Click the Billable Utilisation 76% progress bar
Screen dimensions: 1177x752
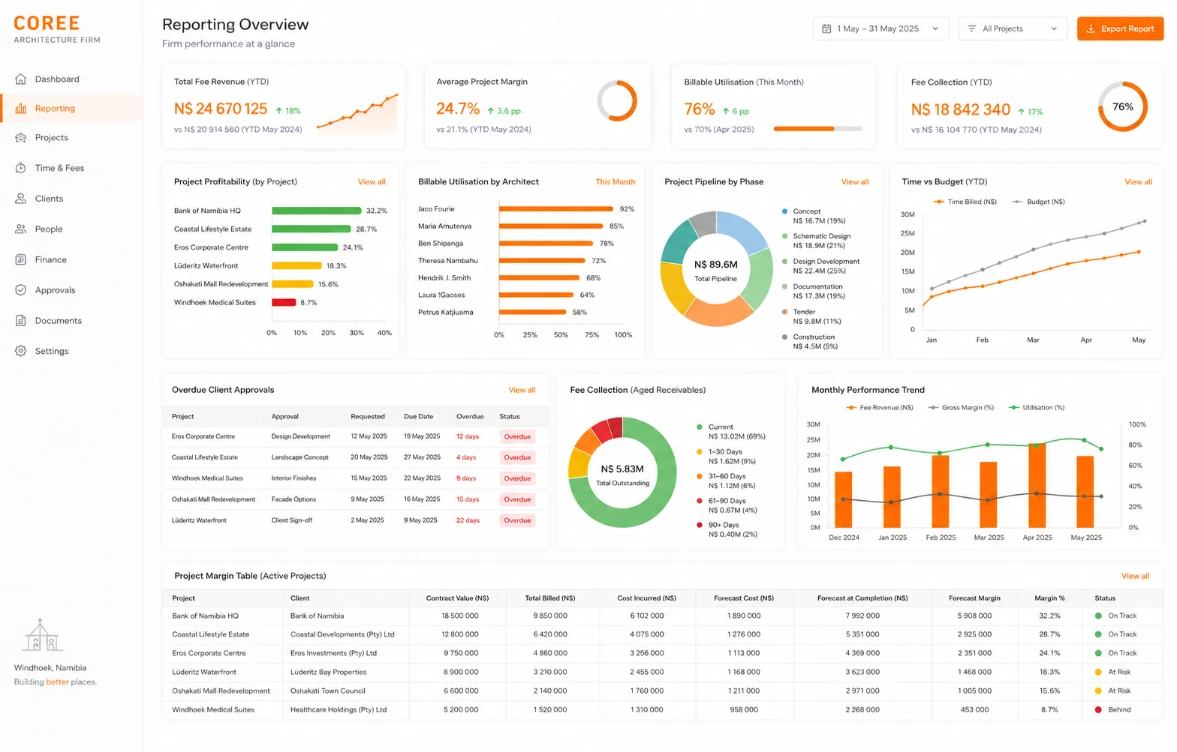(x=817, y=129)
